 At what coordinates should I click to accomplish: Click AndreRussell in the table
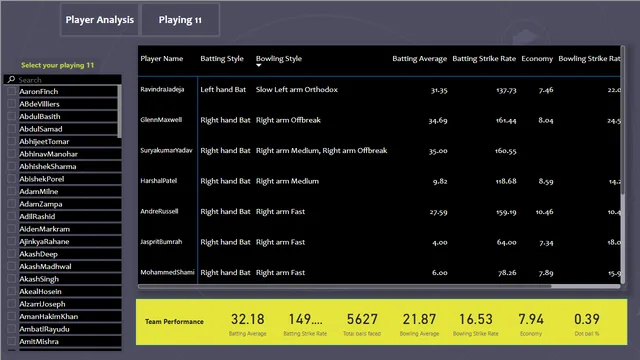(159, 211)
